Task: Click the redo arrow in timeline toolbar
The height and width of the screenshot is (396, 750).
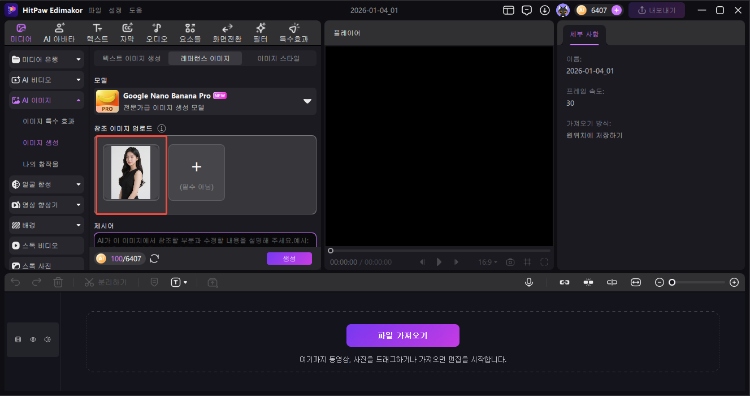Action: (37, 283)
